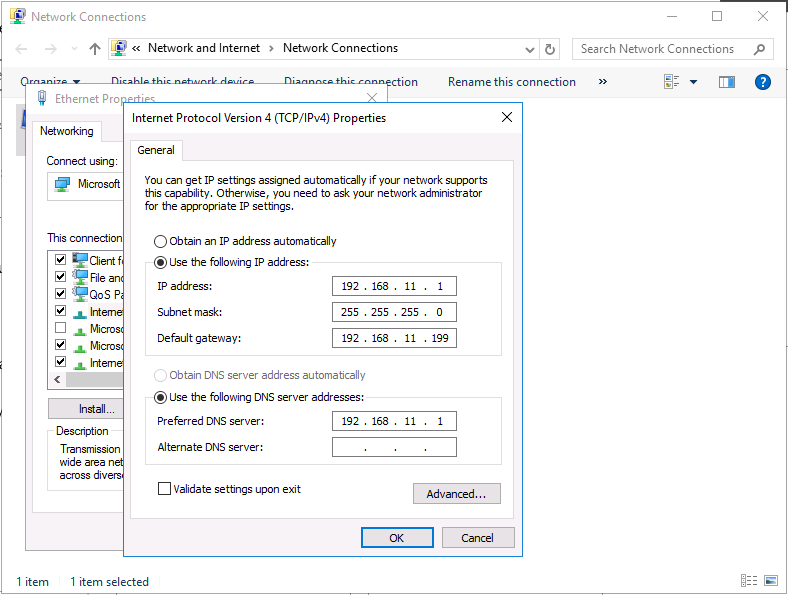Select the General tab
788x595 pixels.
pyautogui.click(x=156, y=150)
